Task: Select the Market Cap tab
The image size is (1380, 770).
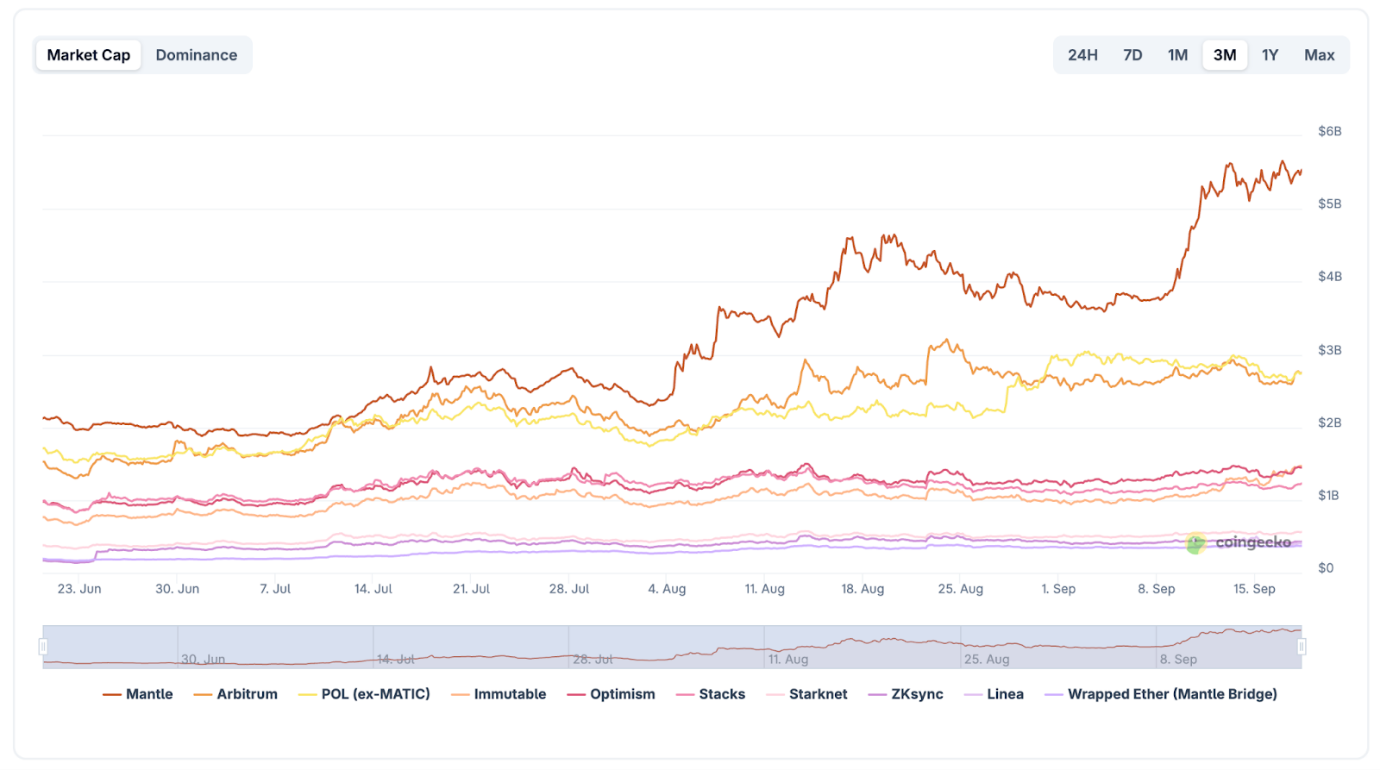Action: pyautogui.click(x=88, y=55)
